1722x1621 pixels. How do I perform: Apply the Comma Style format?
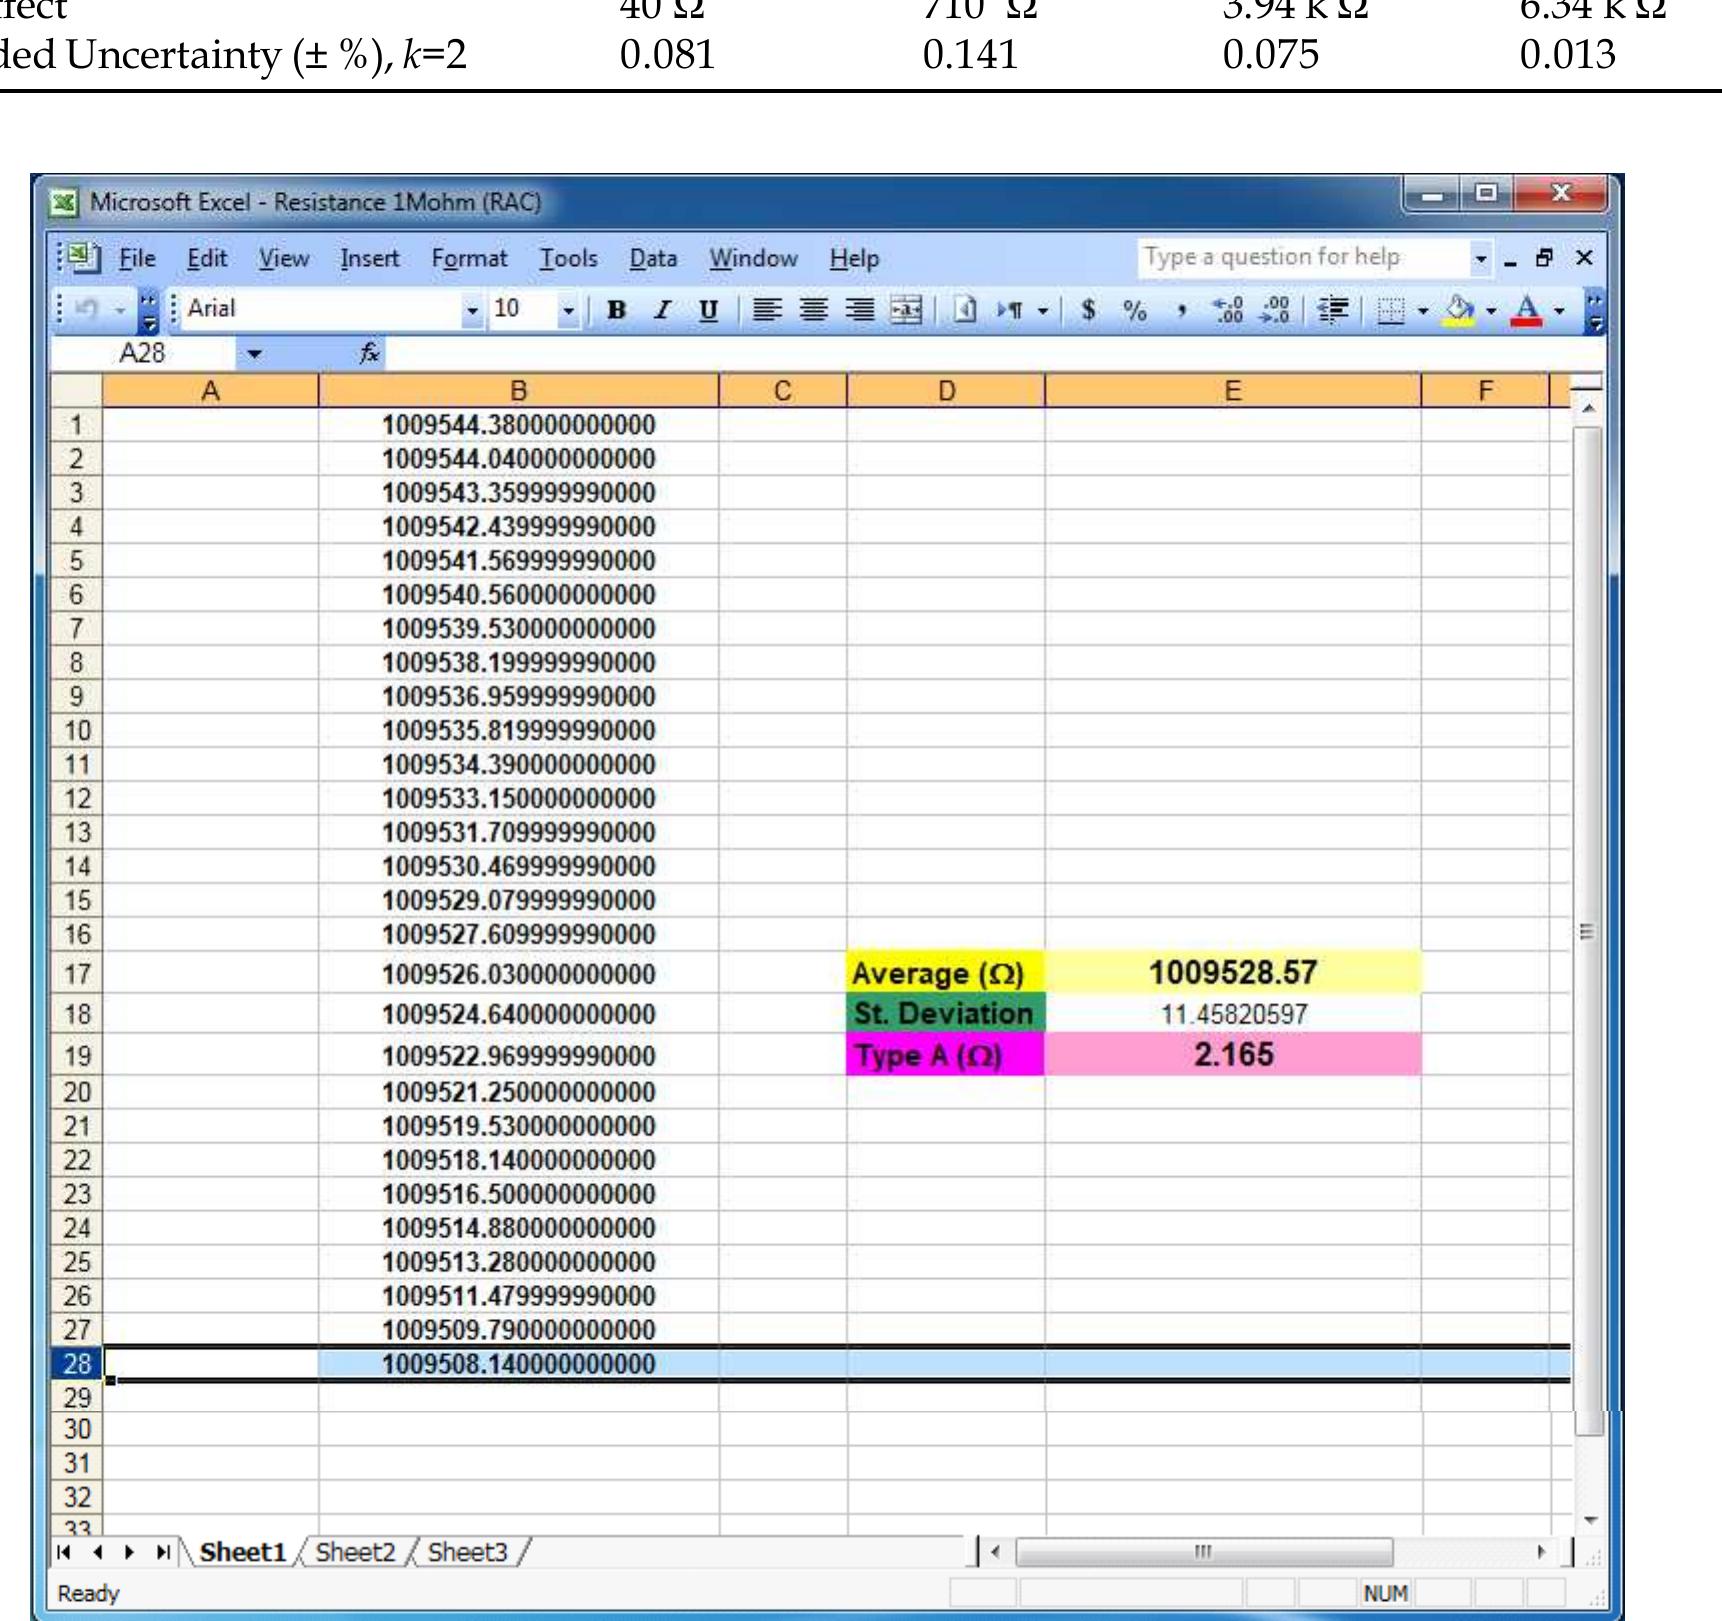coord(1183,311)
